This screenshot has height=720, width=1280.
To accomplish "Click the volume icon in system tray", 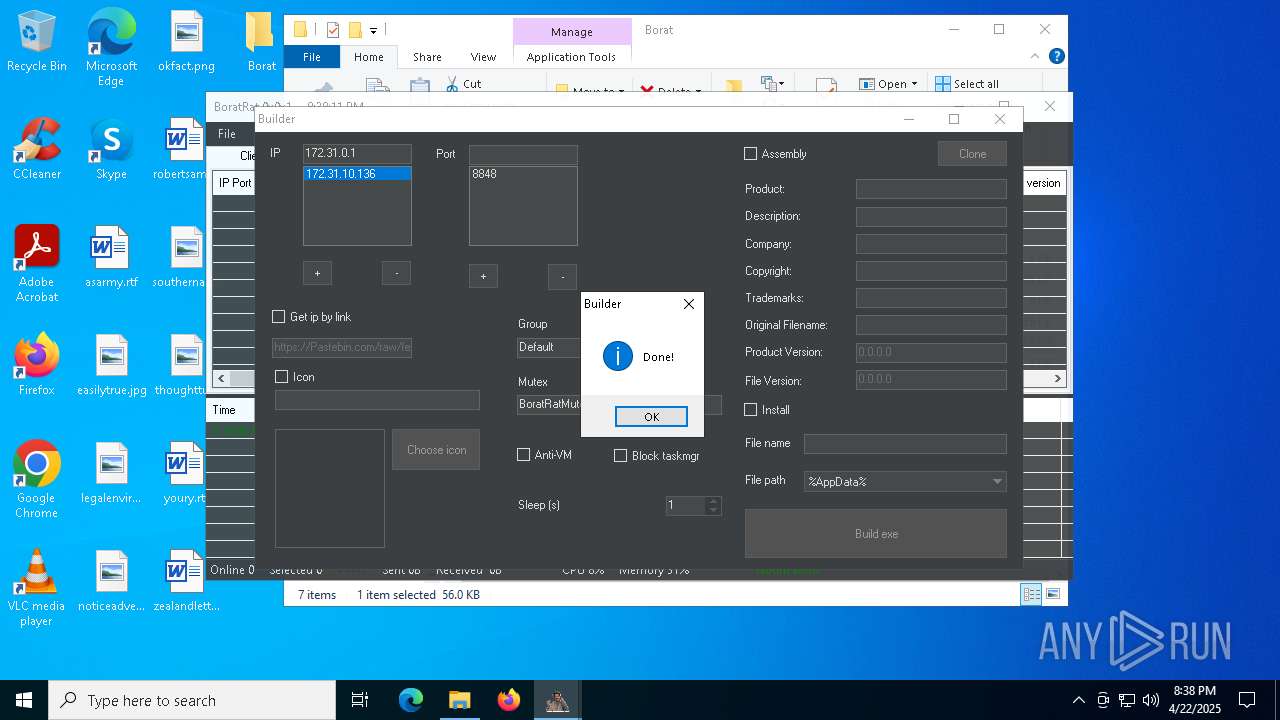I will 1151,700.
